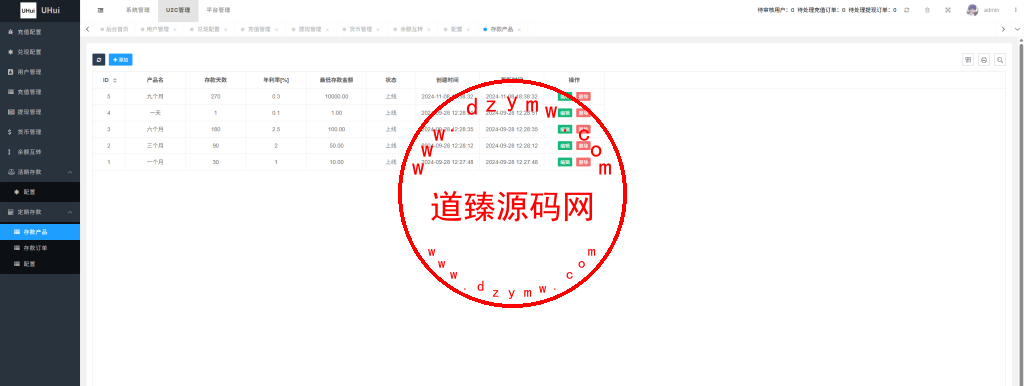Collapse the 活期存款 sidebar group

click(x=70, y=172)
